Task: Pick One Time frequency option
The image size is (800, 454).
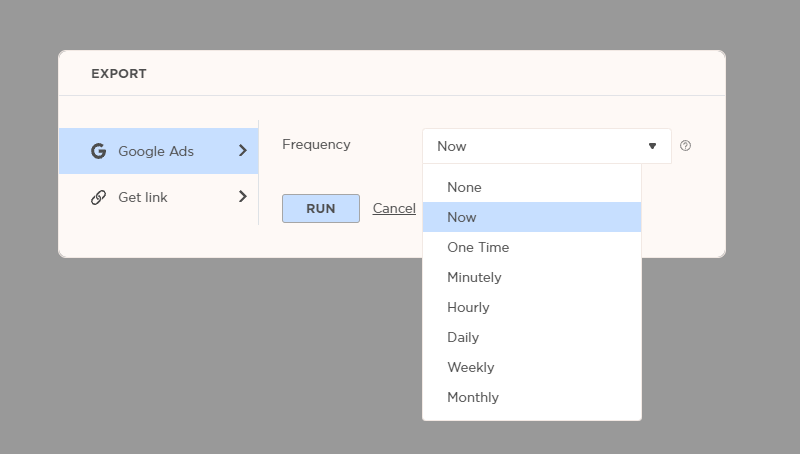Action: click(532, 247)
